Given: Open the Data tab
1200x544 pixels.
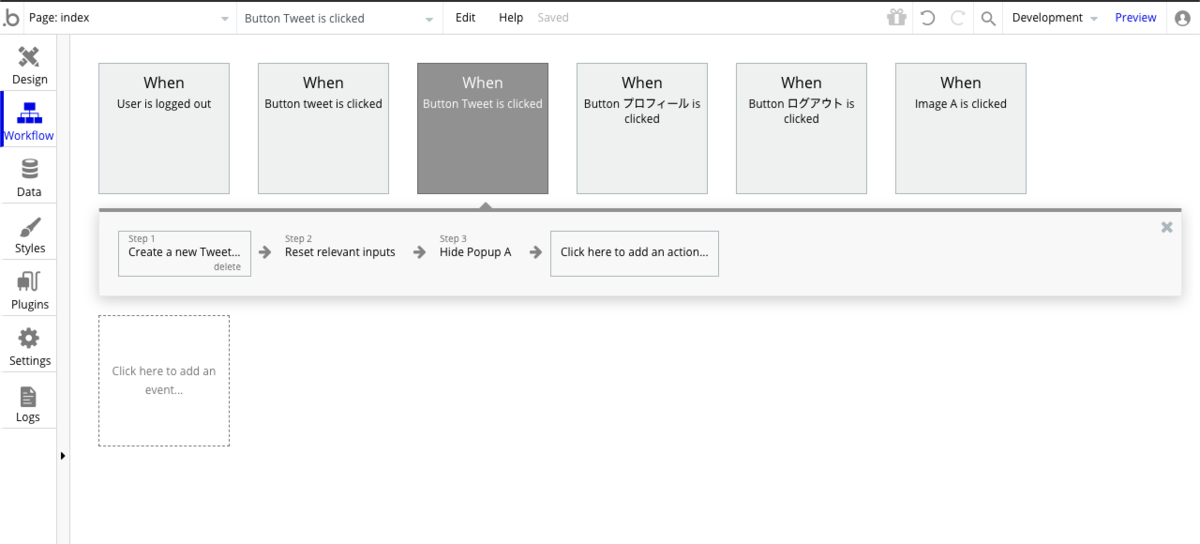Looking at the screenshot, I should (x=29, y=178).
